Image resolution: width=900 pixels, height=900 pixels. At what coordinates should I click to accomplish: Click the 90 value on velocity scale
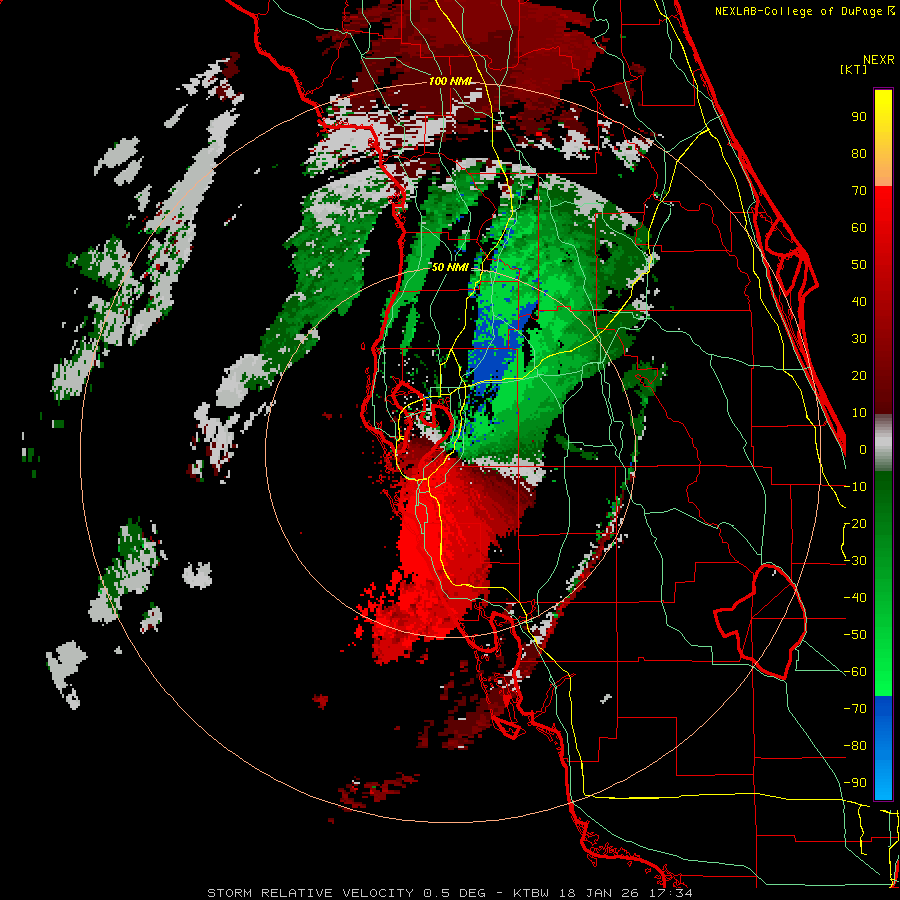point(859,117)
